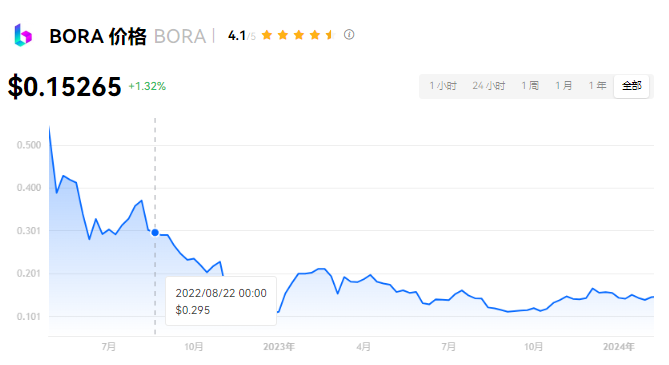Click the +1.32% price change label
The width and height of the screenshot is (669, 365).
click(x=147, y=86)
